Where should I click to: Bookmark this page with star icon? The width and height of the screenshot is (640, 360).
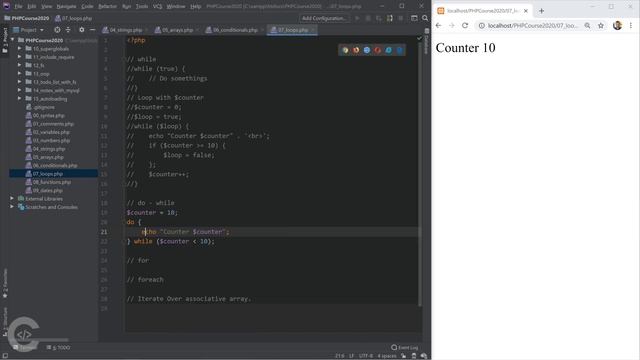pyautogui.click(x=601, y=25)
